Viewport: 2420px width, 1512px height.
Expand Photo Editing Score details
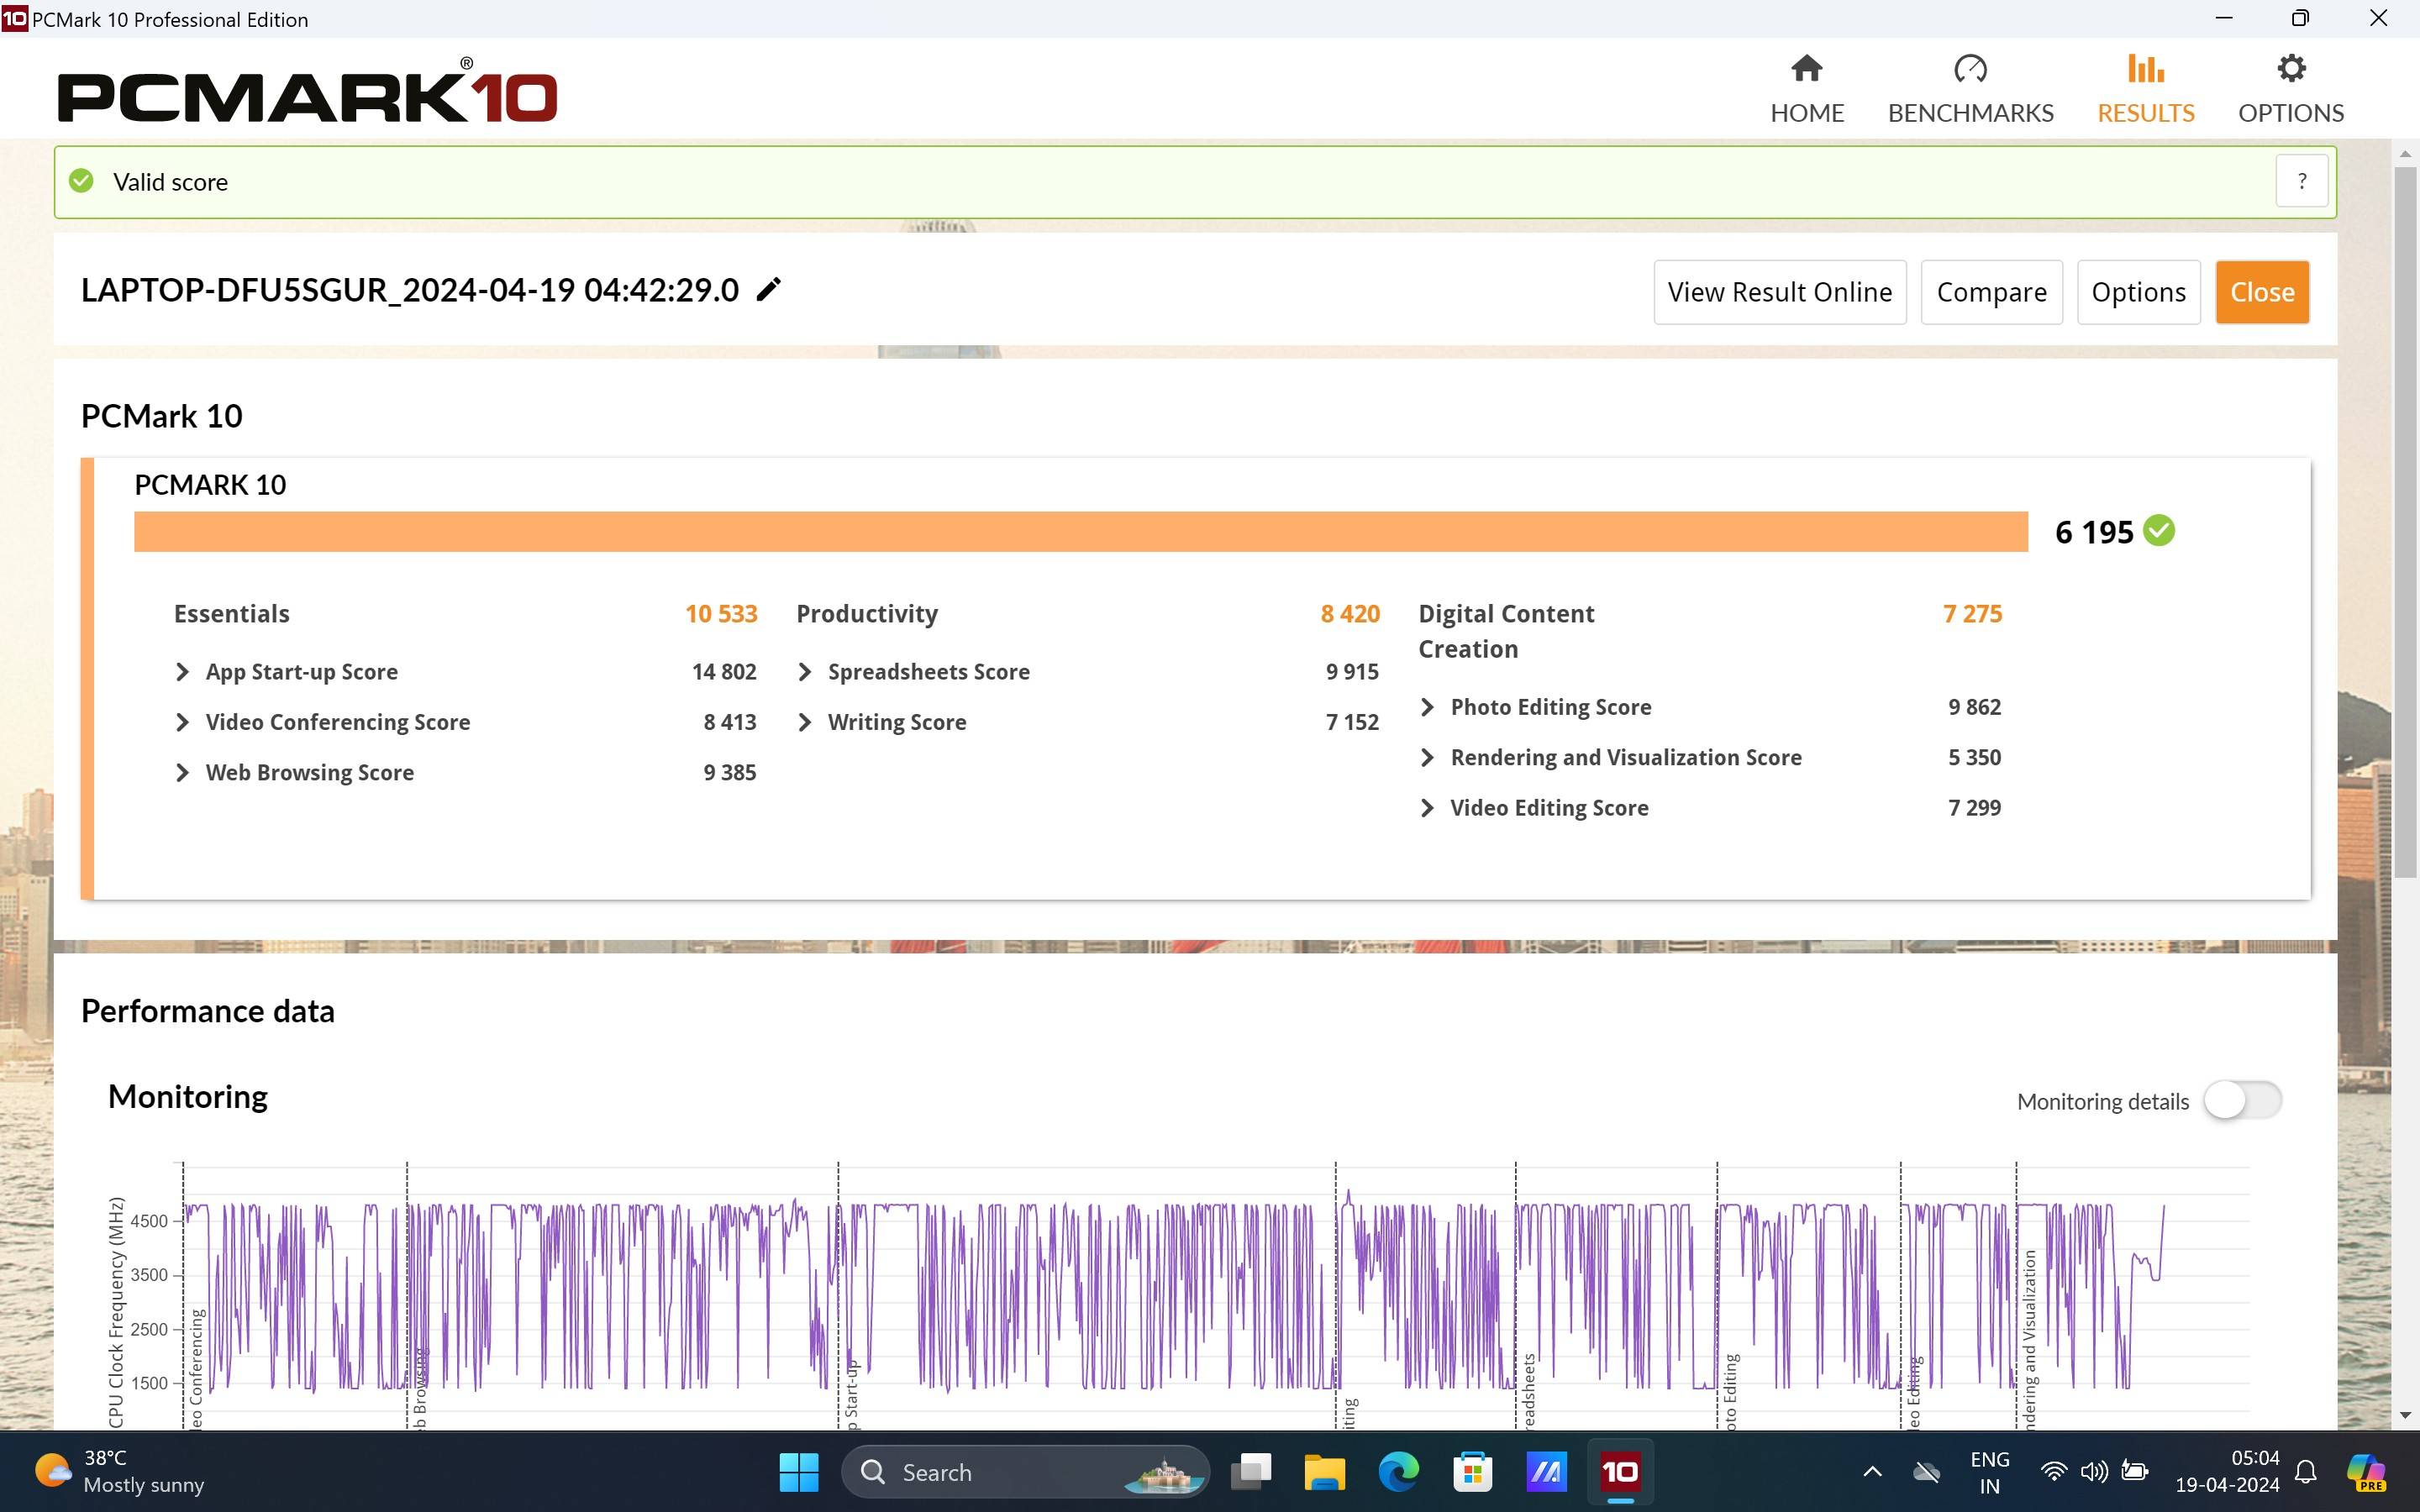point(1427,707)
